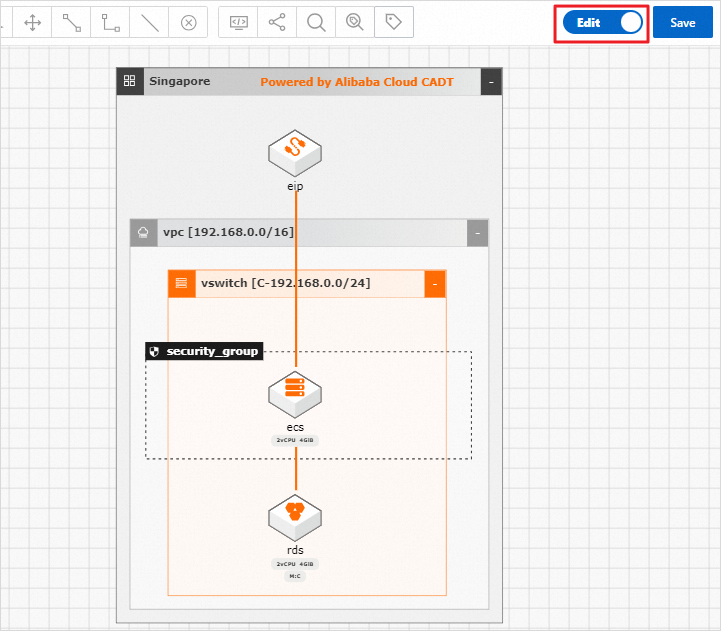Viewport: 721px width, 631px height.
Task: Click the tag search magnifier icon
Action: click(x=355, y=22)
